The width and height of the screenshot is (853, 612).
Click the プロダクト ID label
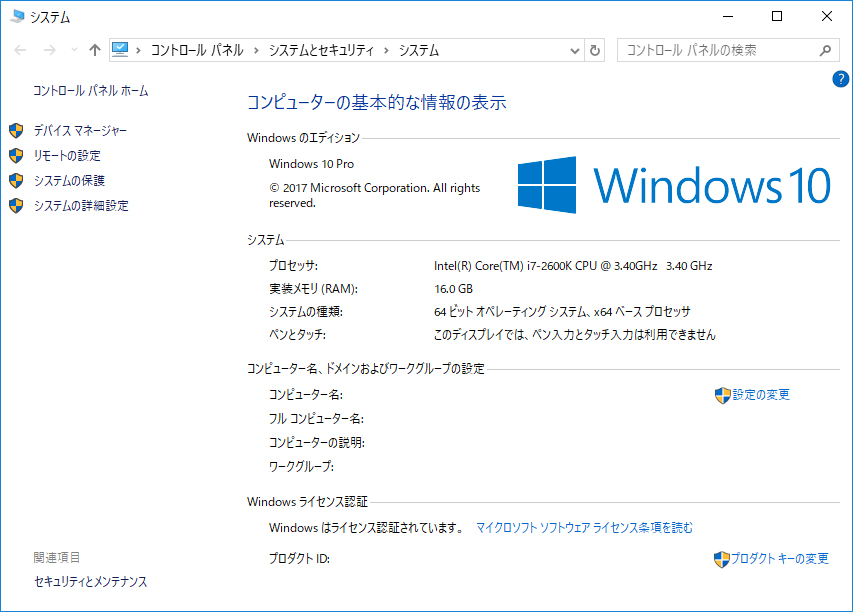coord(299,559)
